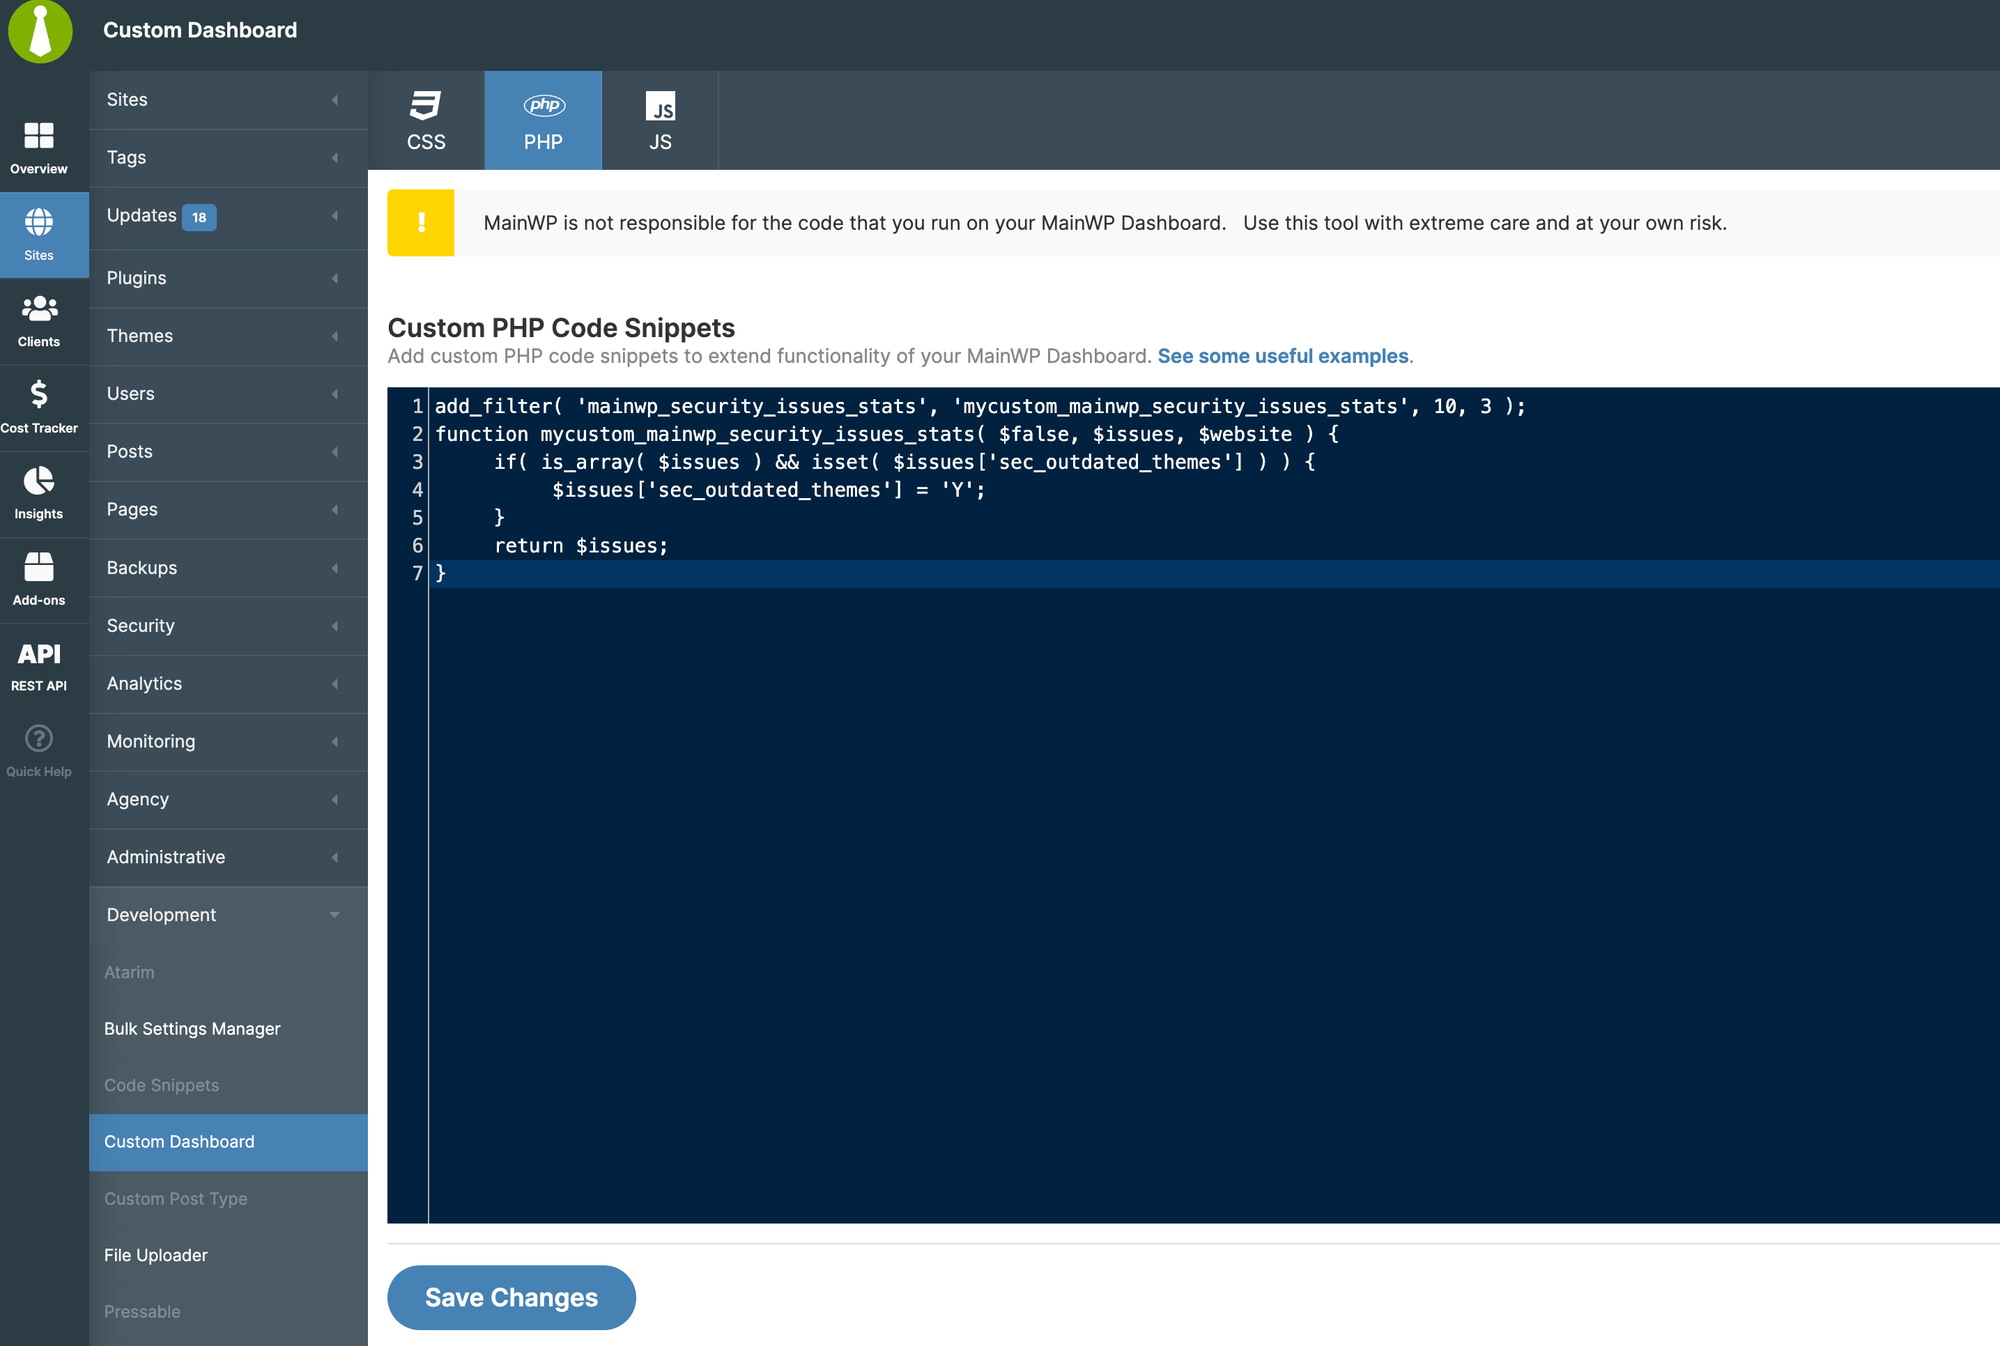Click the Custom PHP Code Snippets heading
2000x1346 pixels.
561,328
